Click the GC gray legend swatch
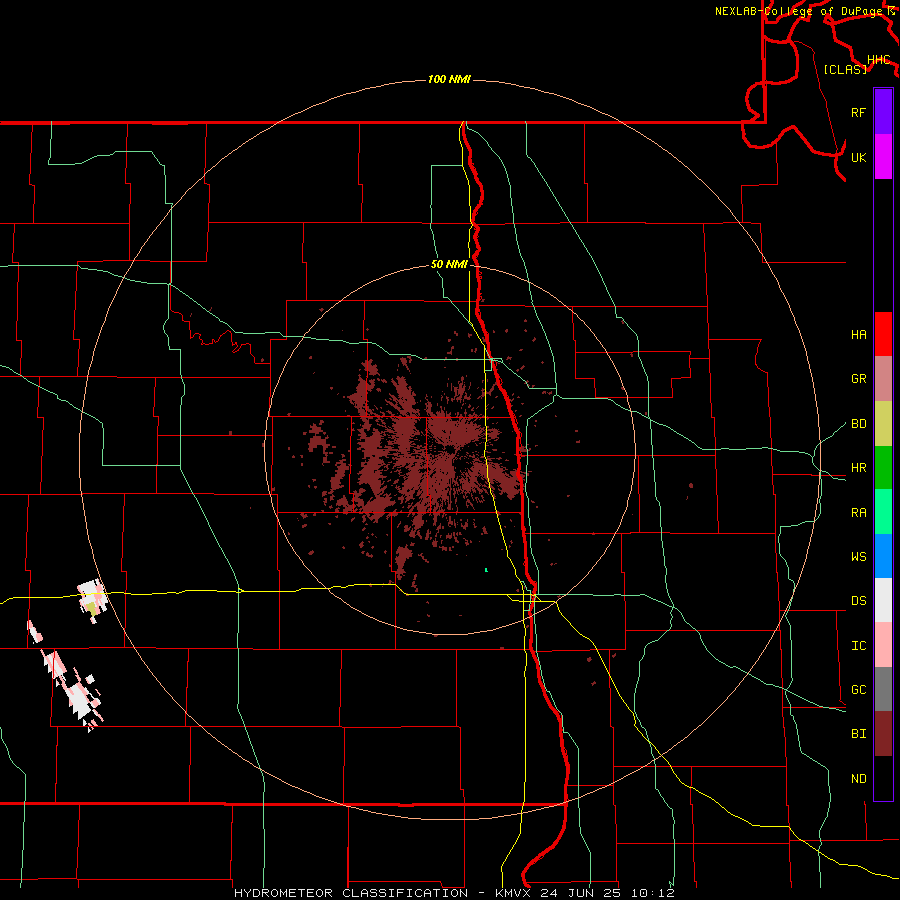Image resolution: width=900 pixels, height=900 pixels. [883, 689]
